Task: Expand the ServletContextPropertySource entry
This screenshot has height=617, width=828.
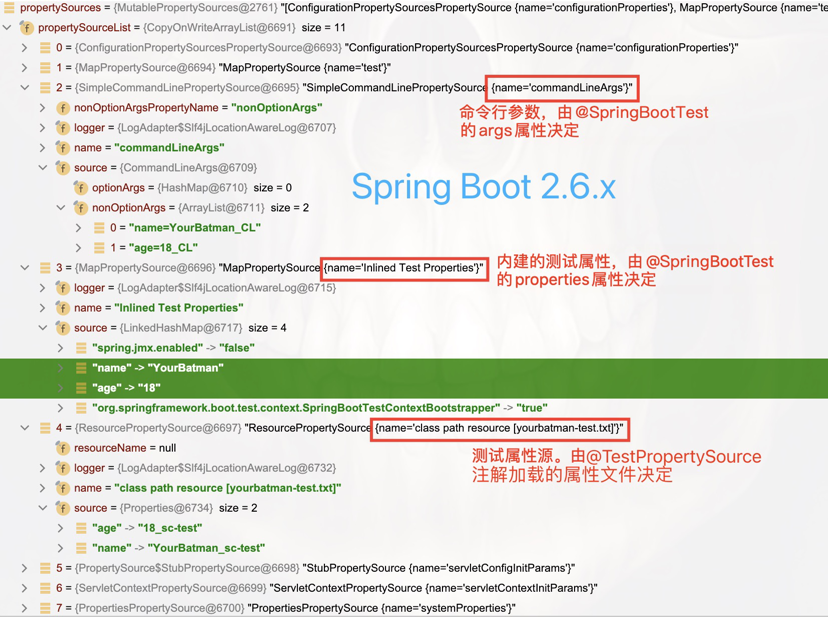Action: point(24,588)
